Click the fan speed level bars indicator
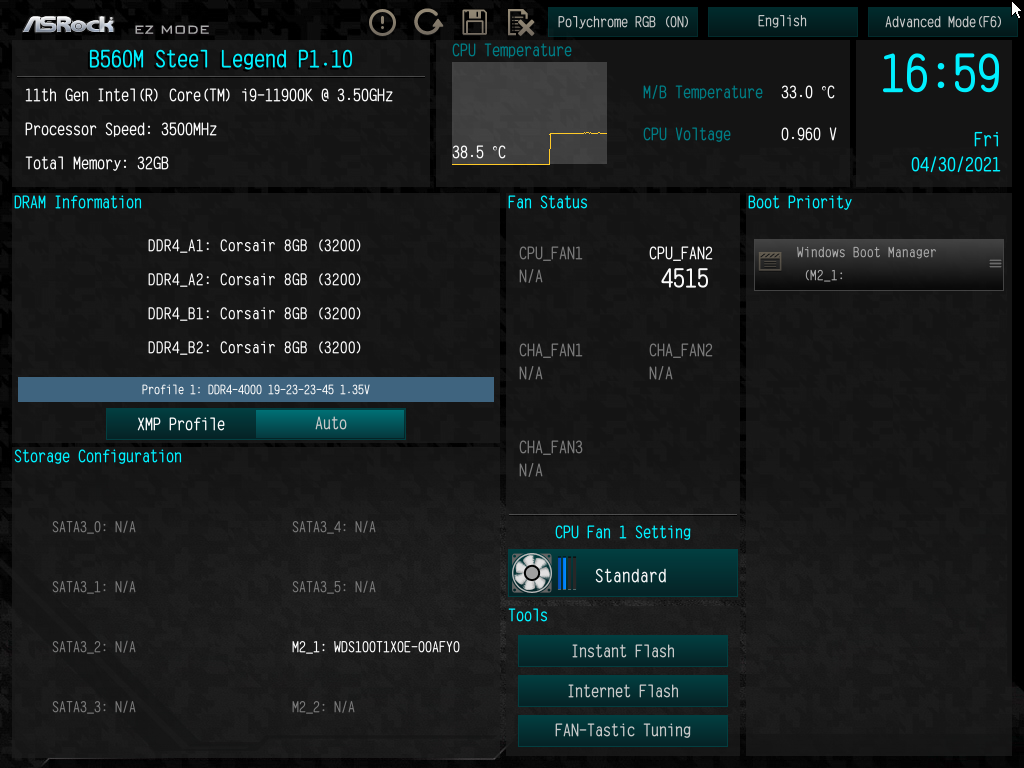Screen dimensions: 1024x768 point(567,573)
